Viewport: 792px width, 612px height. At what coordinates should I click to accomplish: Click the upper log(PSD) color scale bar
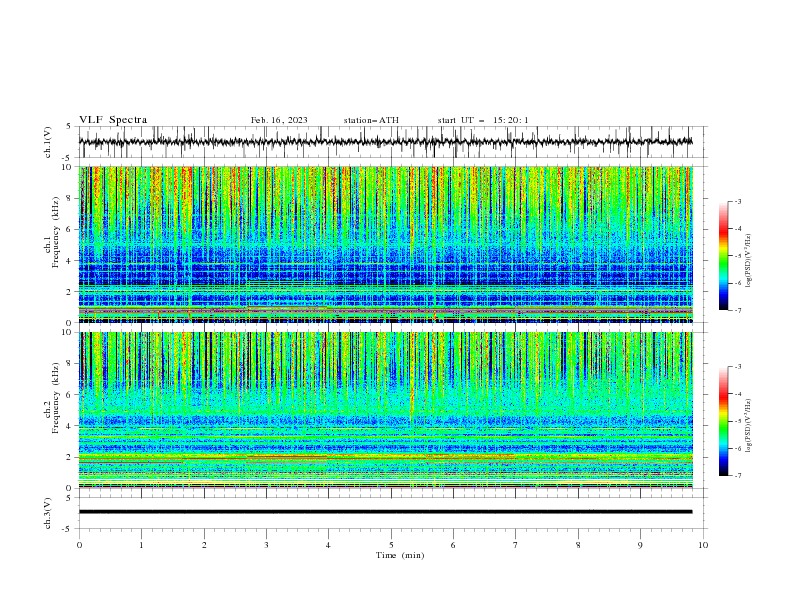pos(723,256)
